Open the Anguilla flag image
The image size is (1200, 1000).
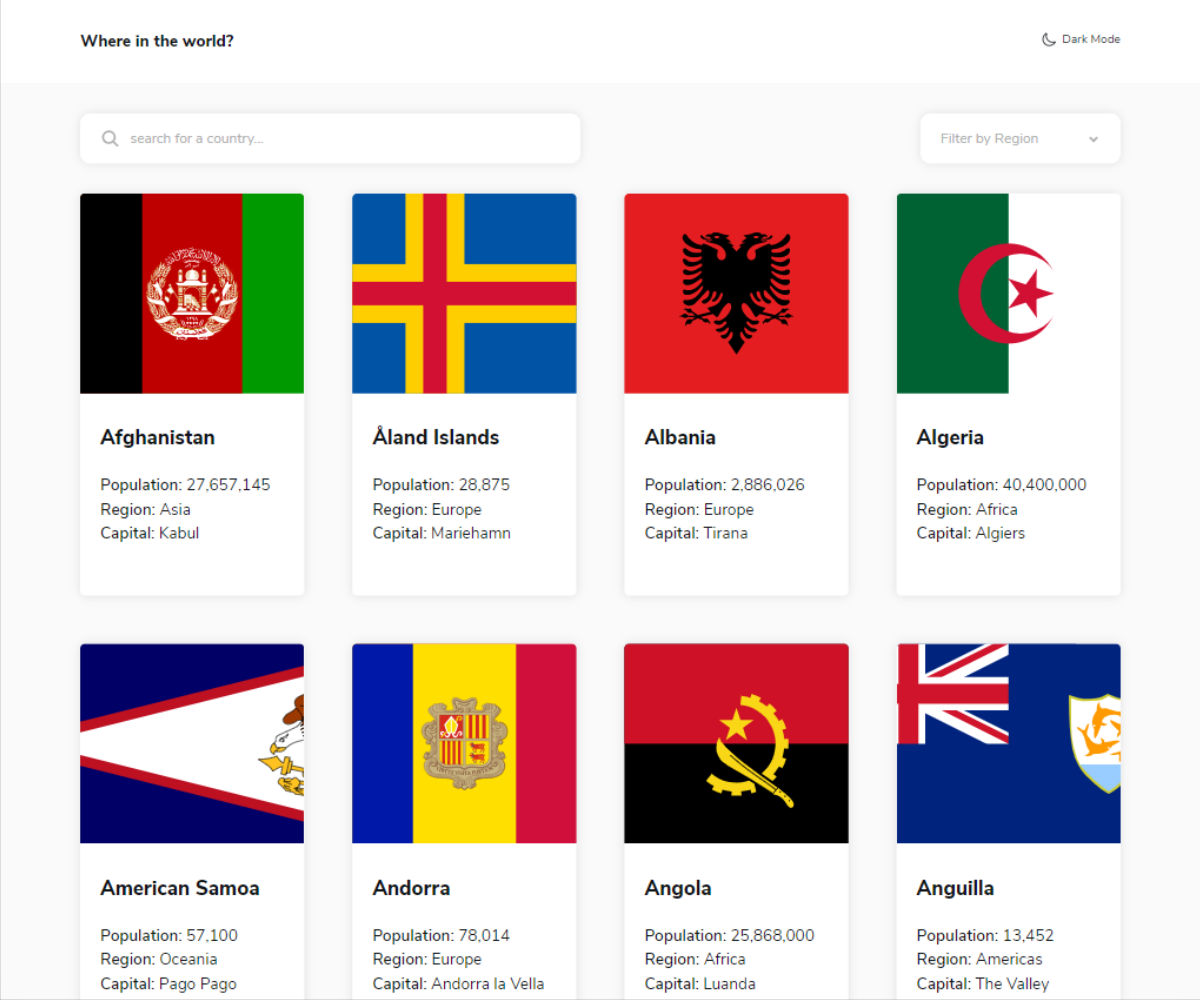(x=1008, y=743)
